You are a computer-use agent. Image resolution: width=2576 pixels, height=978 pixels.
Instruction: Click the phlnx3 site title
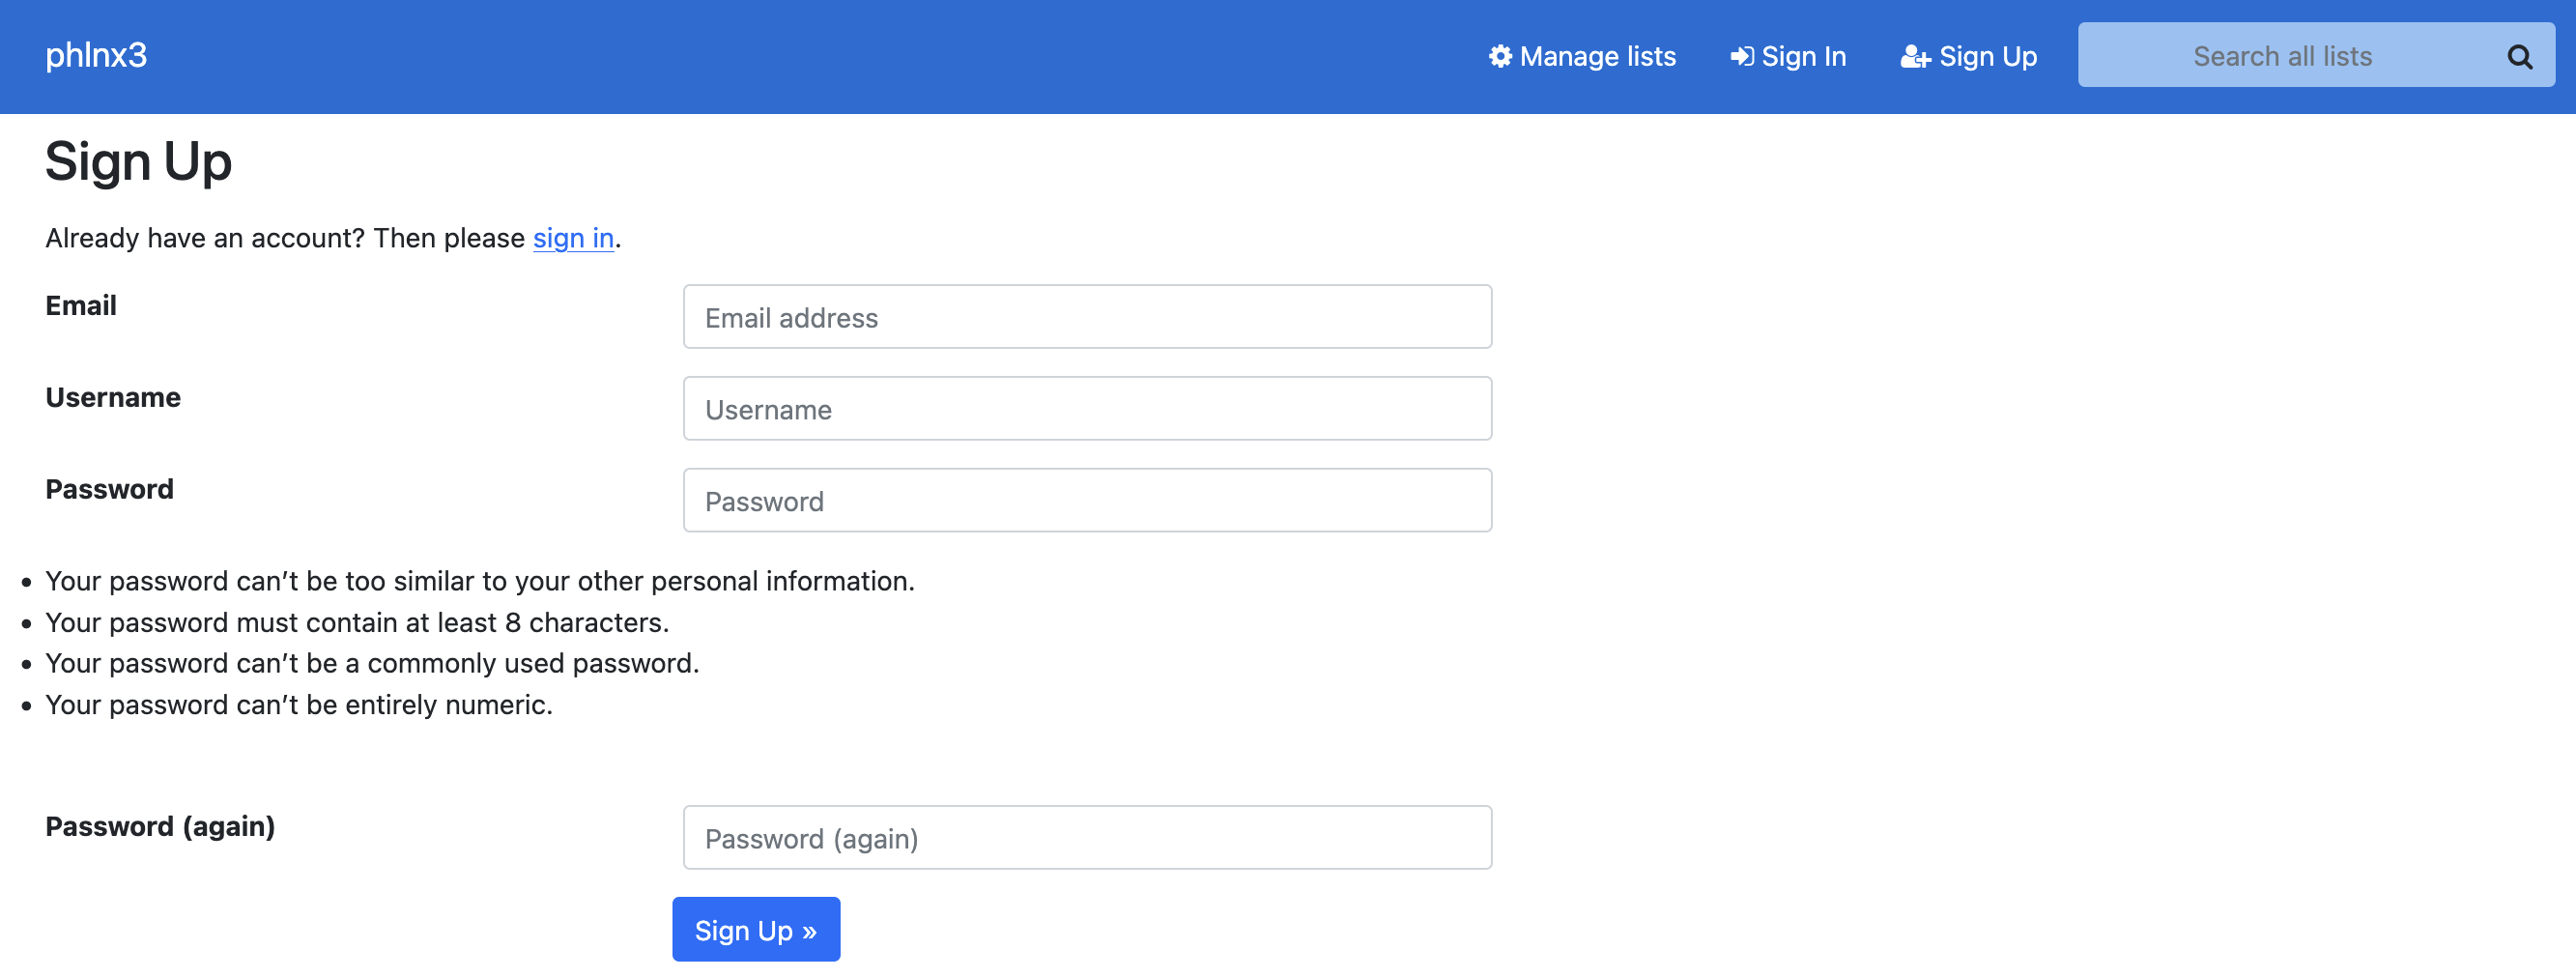(96, 55)
